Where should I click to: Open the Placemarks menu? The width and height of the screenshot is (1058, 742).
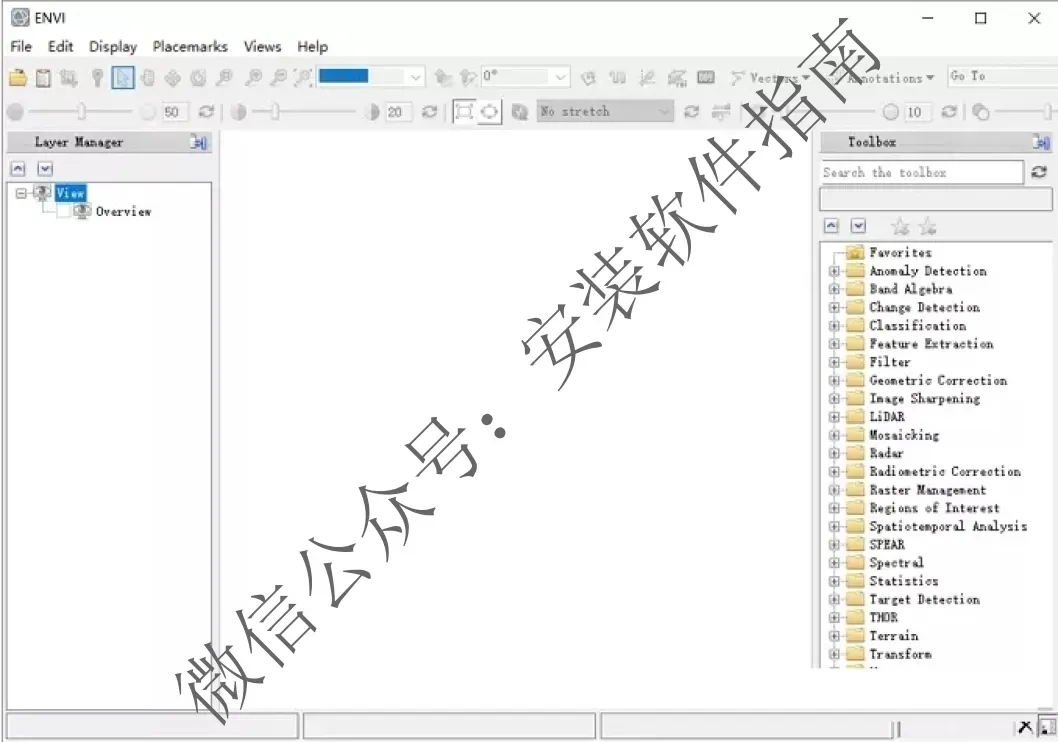tap(190, 47)
